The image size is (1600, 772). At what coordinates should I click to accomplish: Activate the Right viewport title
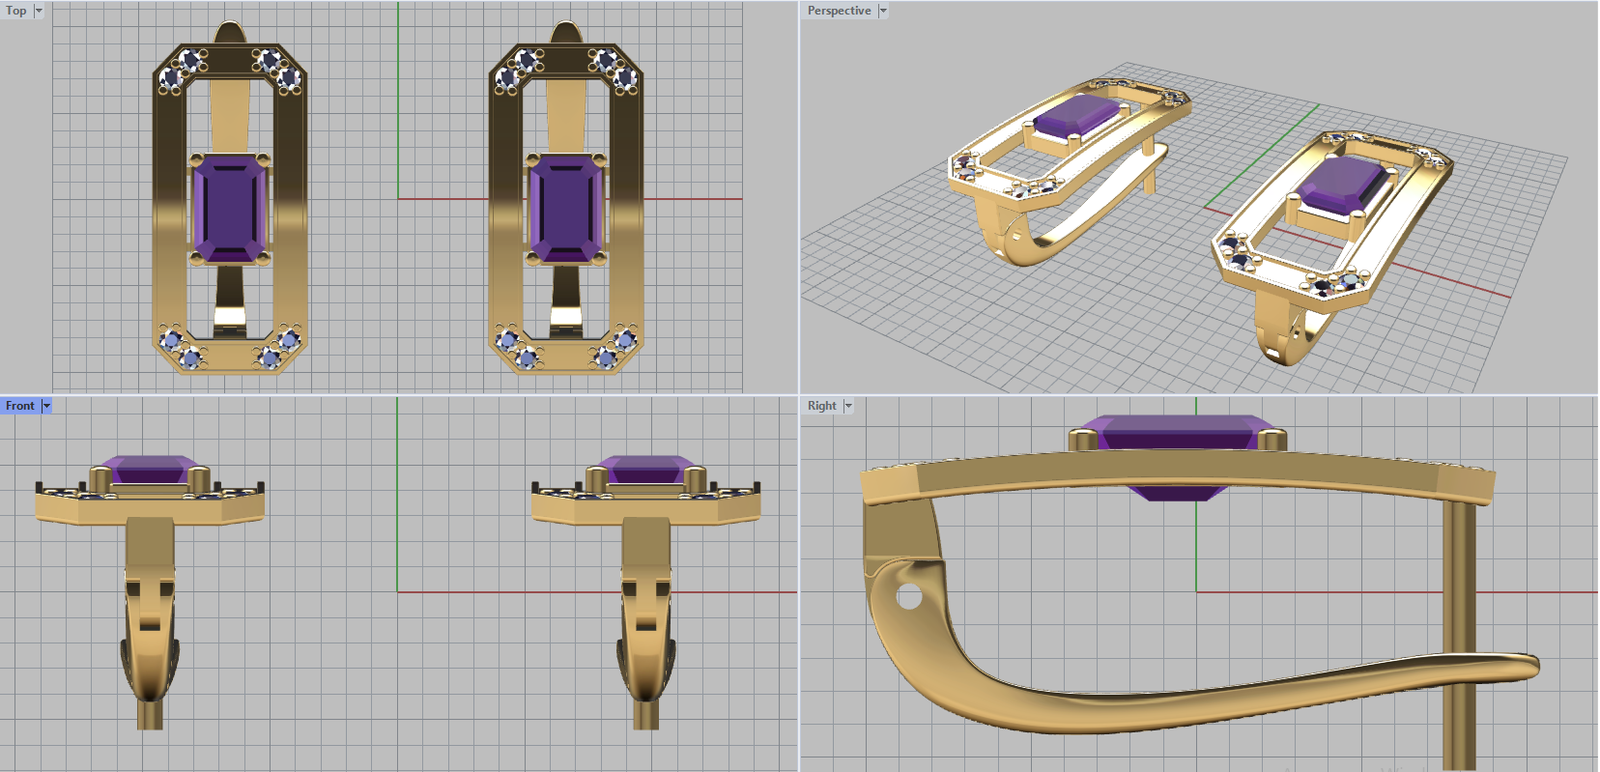point(821,406)
